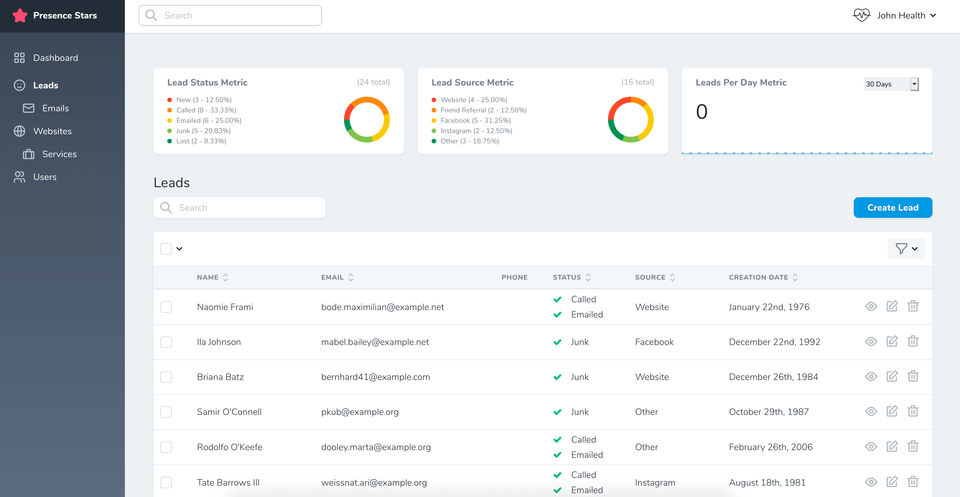Delete Rodolfo O'Keefe's lead entry
Viewport: 960px width, 497px height.
tap(913, 447)
